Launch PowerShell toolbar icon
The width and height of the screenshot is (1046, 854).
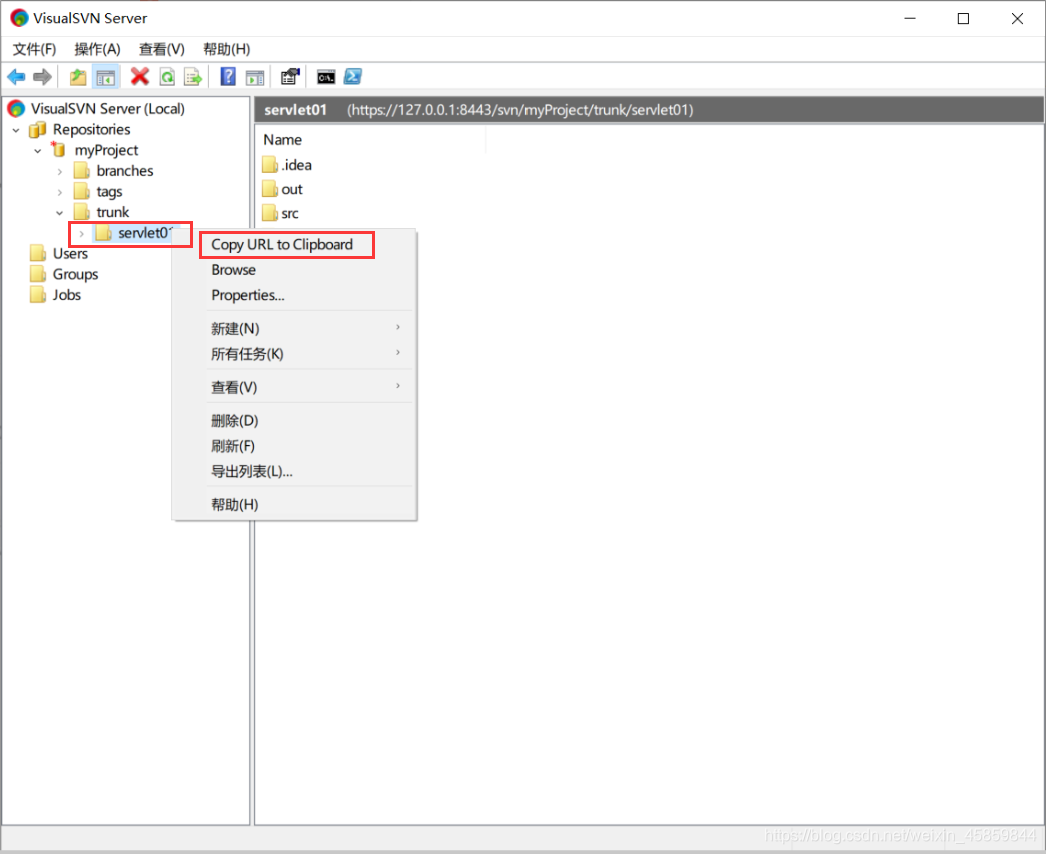(353, 77)
